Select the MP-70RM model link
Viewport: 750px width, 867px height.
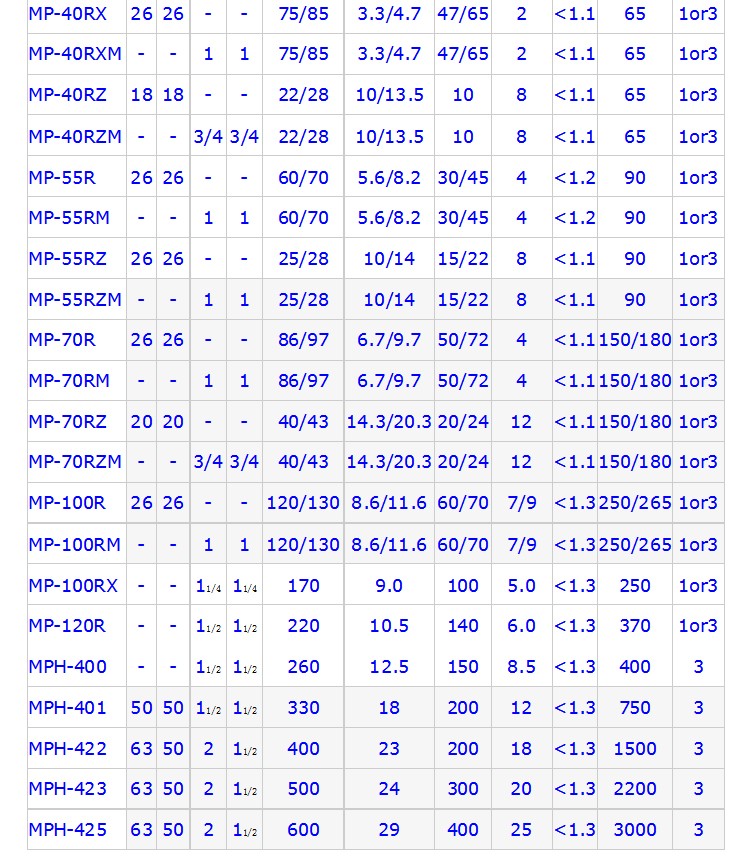coord(70,380)
